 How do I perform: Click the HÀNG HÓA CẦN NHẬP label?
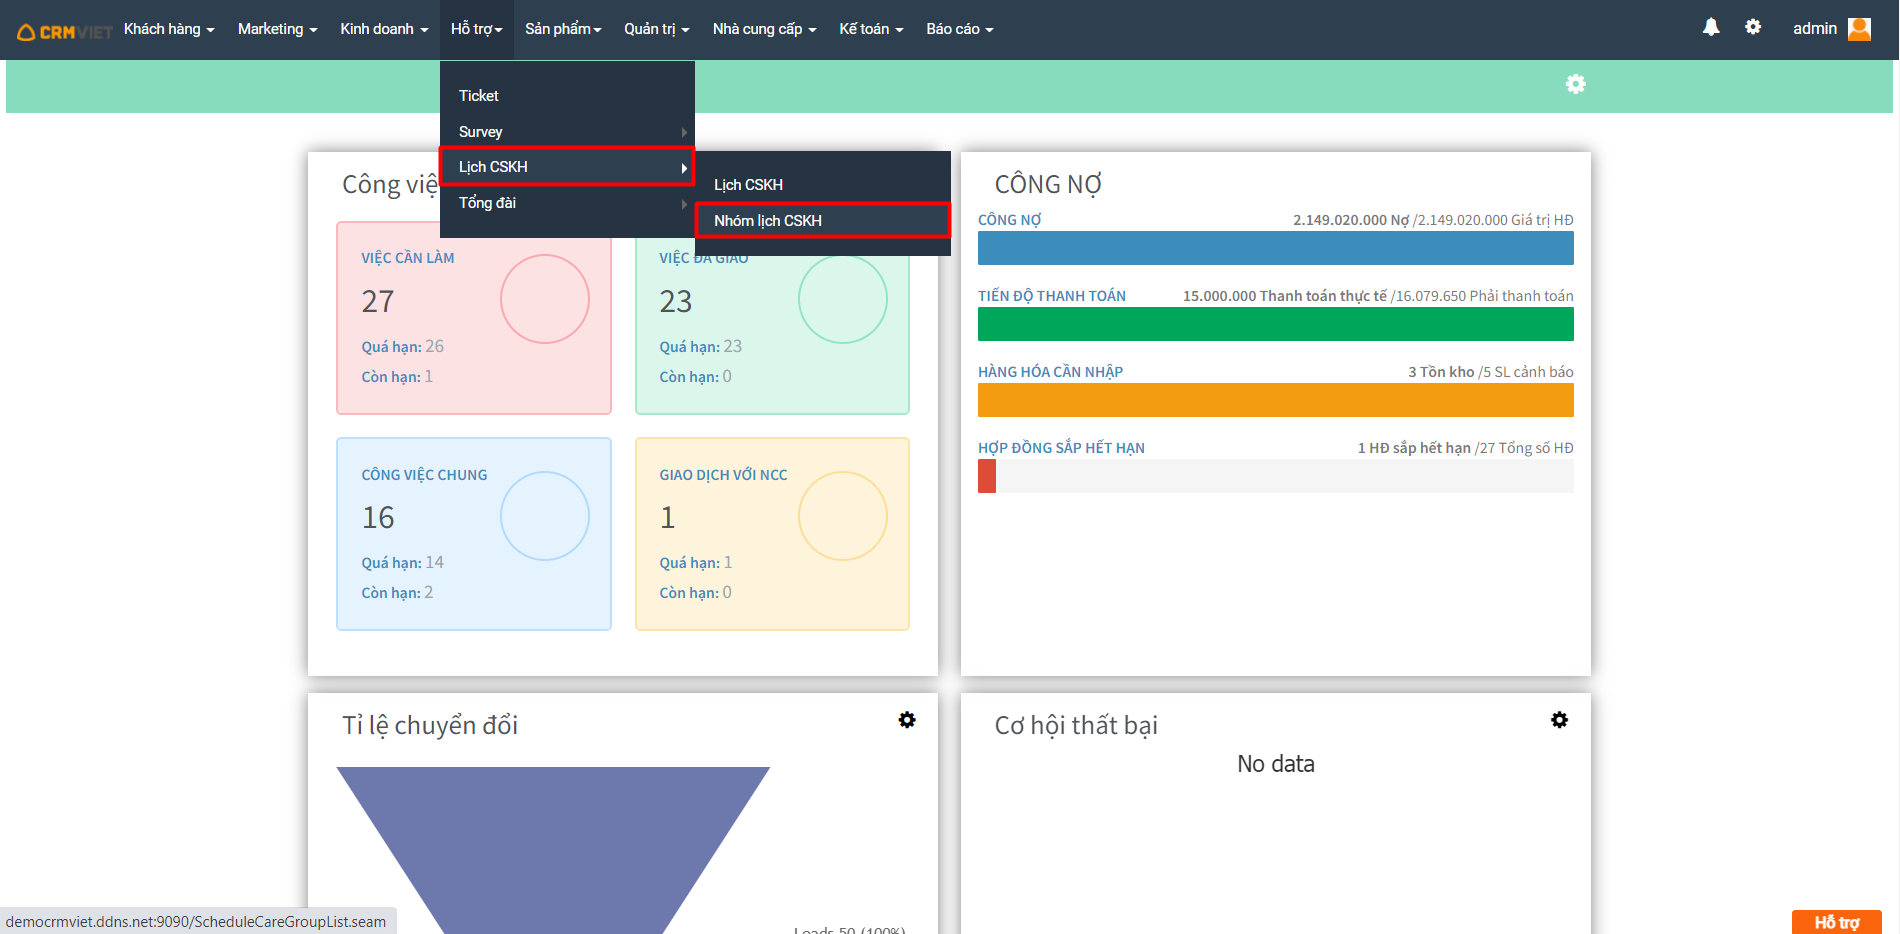[1050, 372]
